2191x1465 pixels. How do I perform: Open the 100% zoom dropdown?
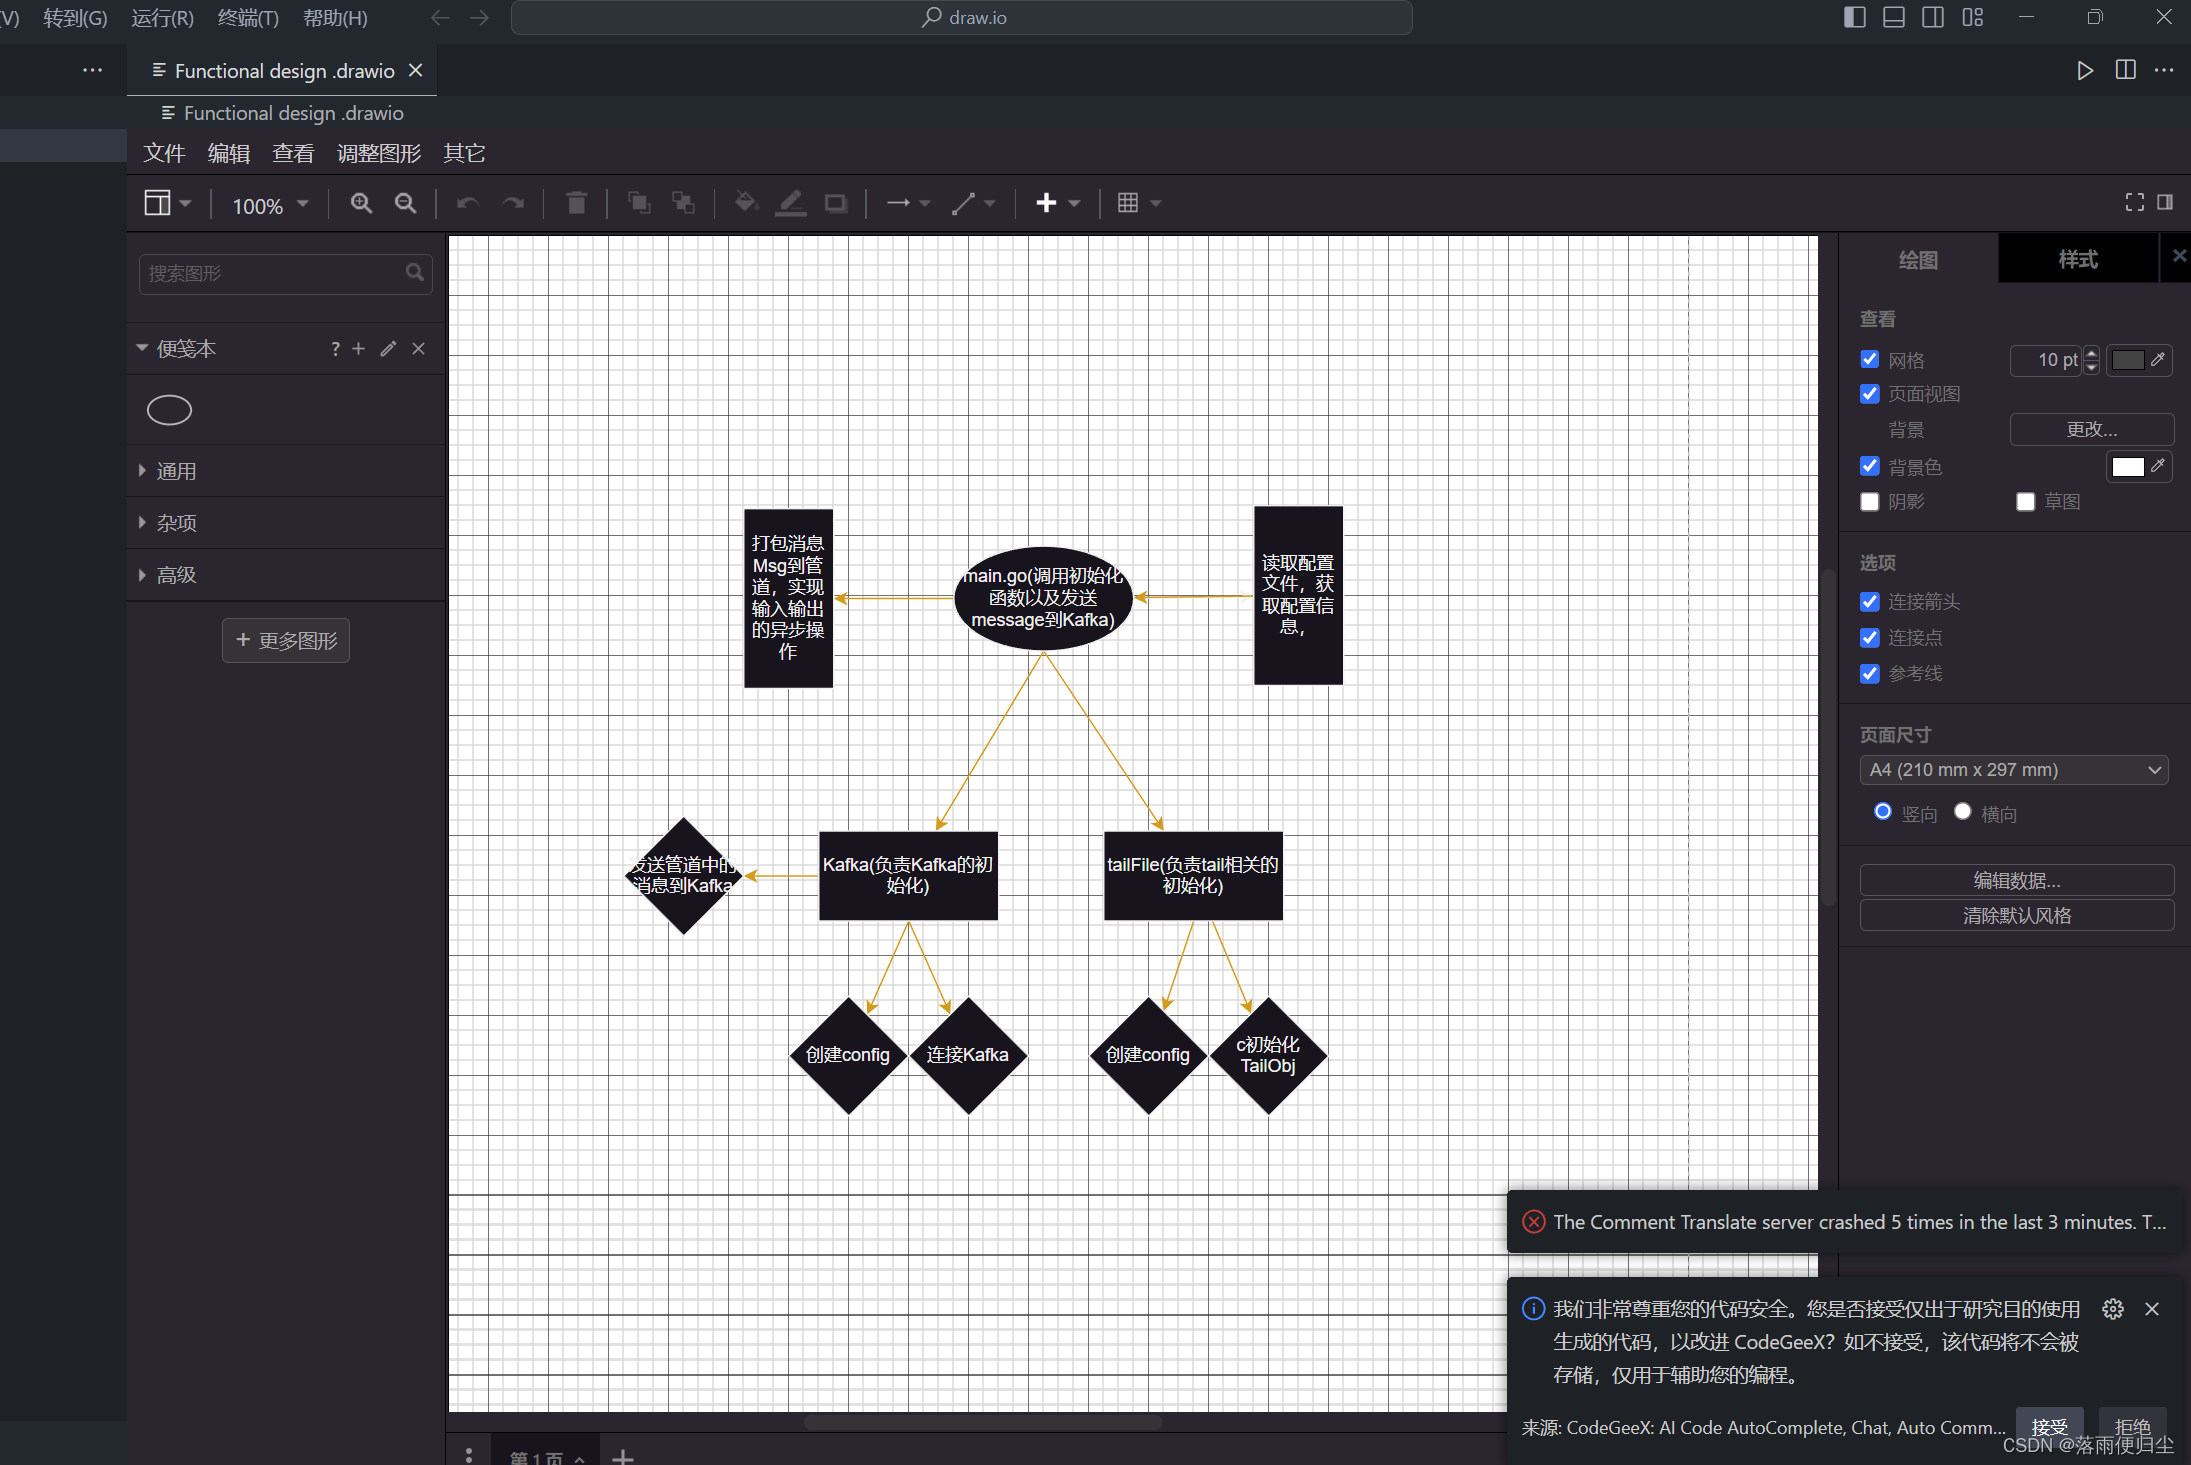tap(270, 205)
